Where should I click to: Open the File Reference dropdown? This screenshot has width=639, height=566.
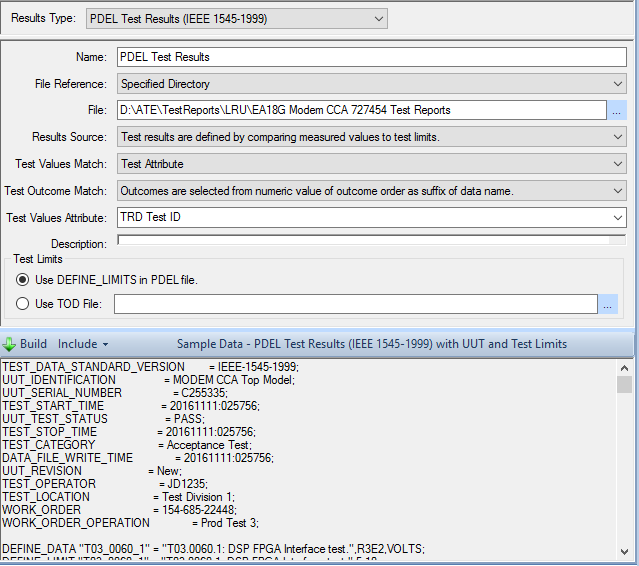[372, 84]
